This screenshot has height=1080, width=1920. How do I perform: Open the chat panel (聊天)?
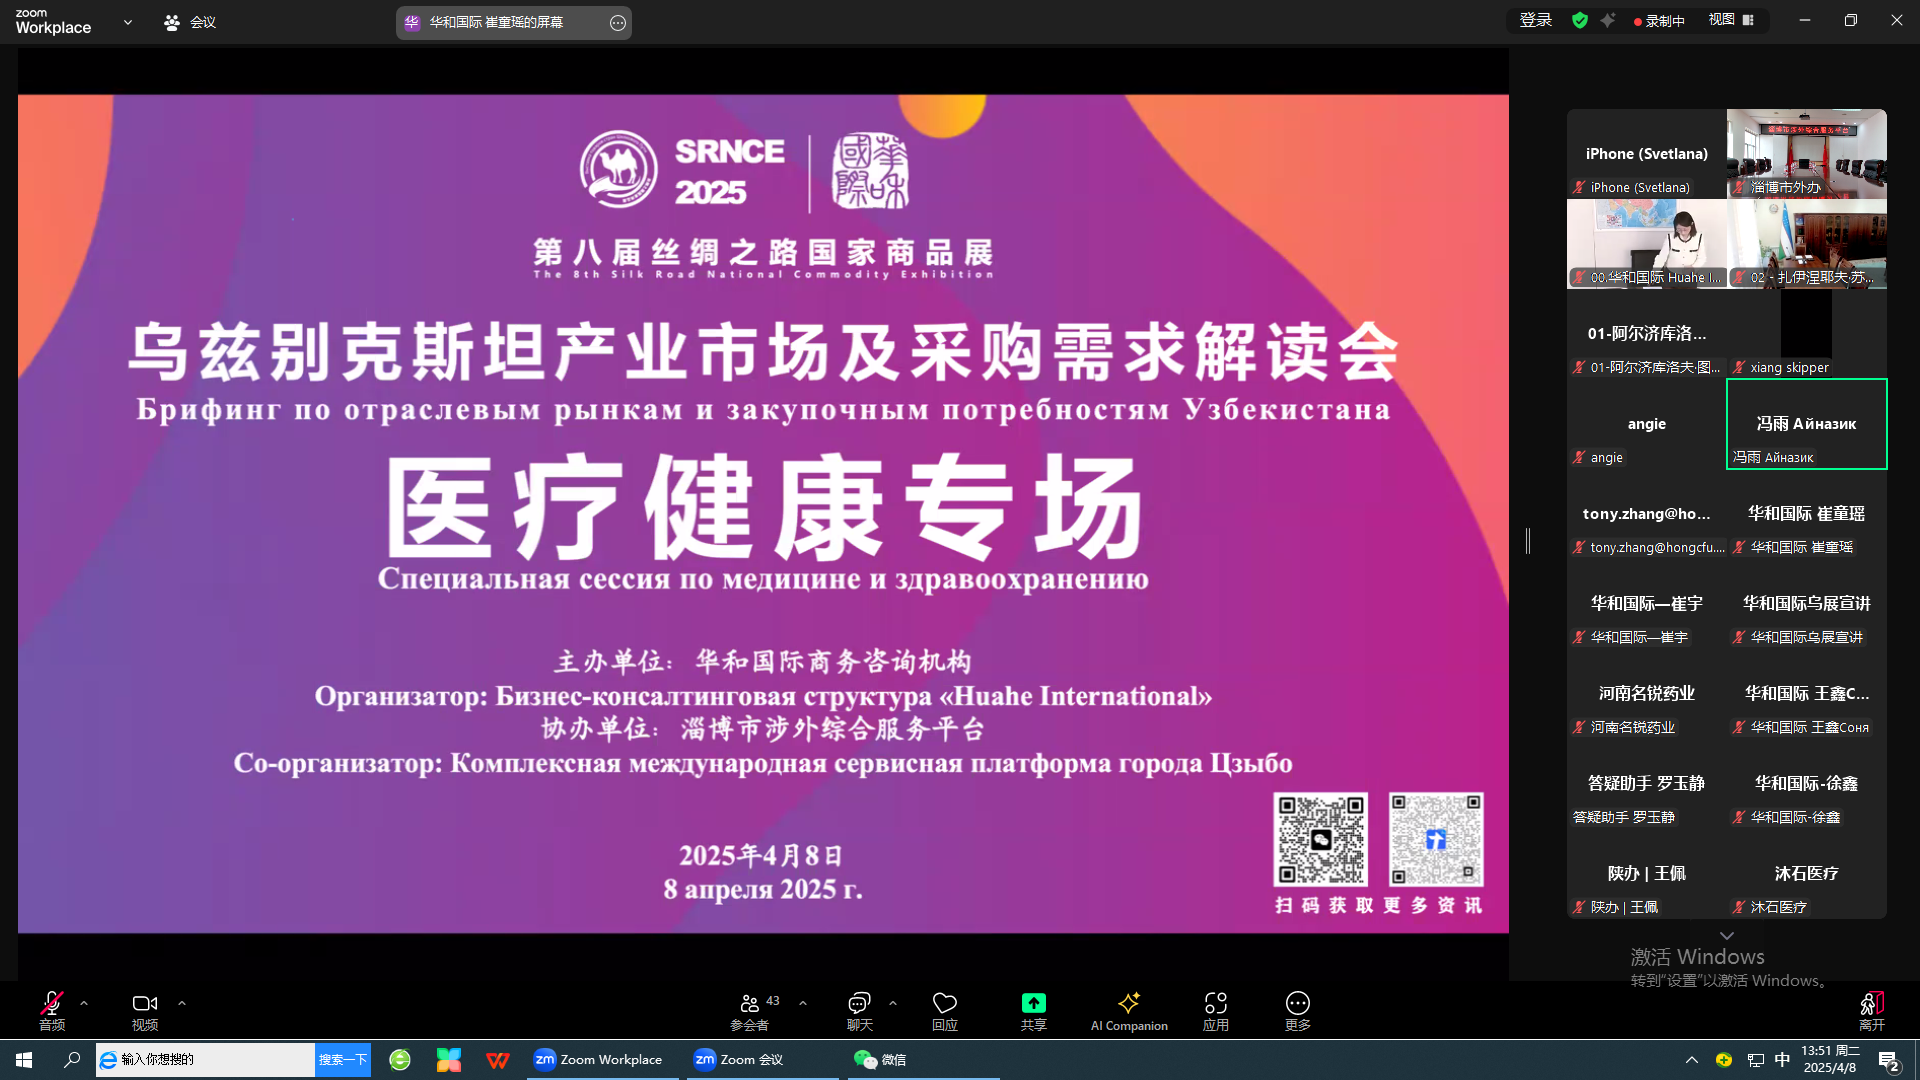click(x=860, y=1010)
